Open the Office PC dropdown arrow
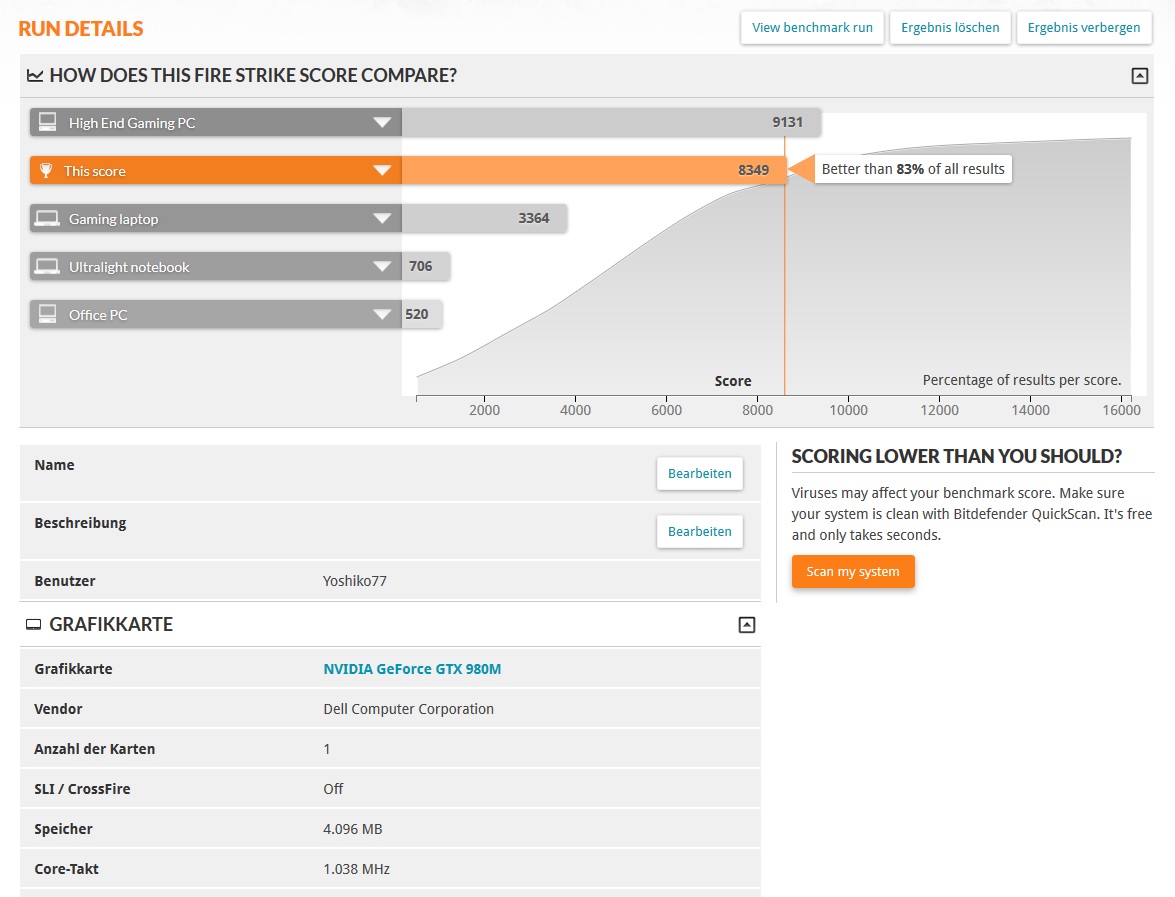This screenshot has height=897, width=1175. point(382,315)
